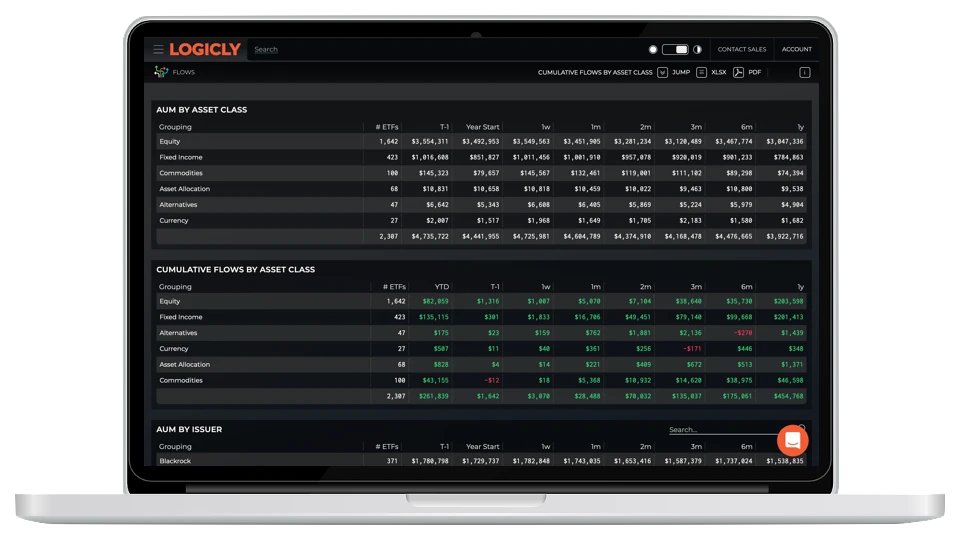Toggle the light/dark theme switch
Image resolution: width=960 pixels, height=540 pixels.
point(675,50)
